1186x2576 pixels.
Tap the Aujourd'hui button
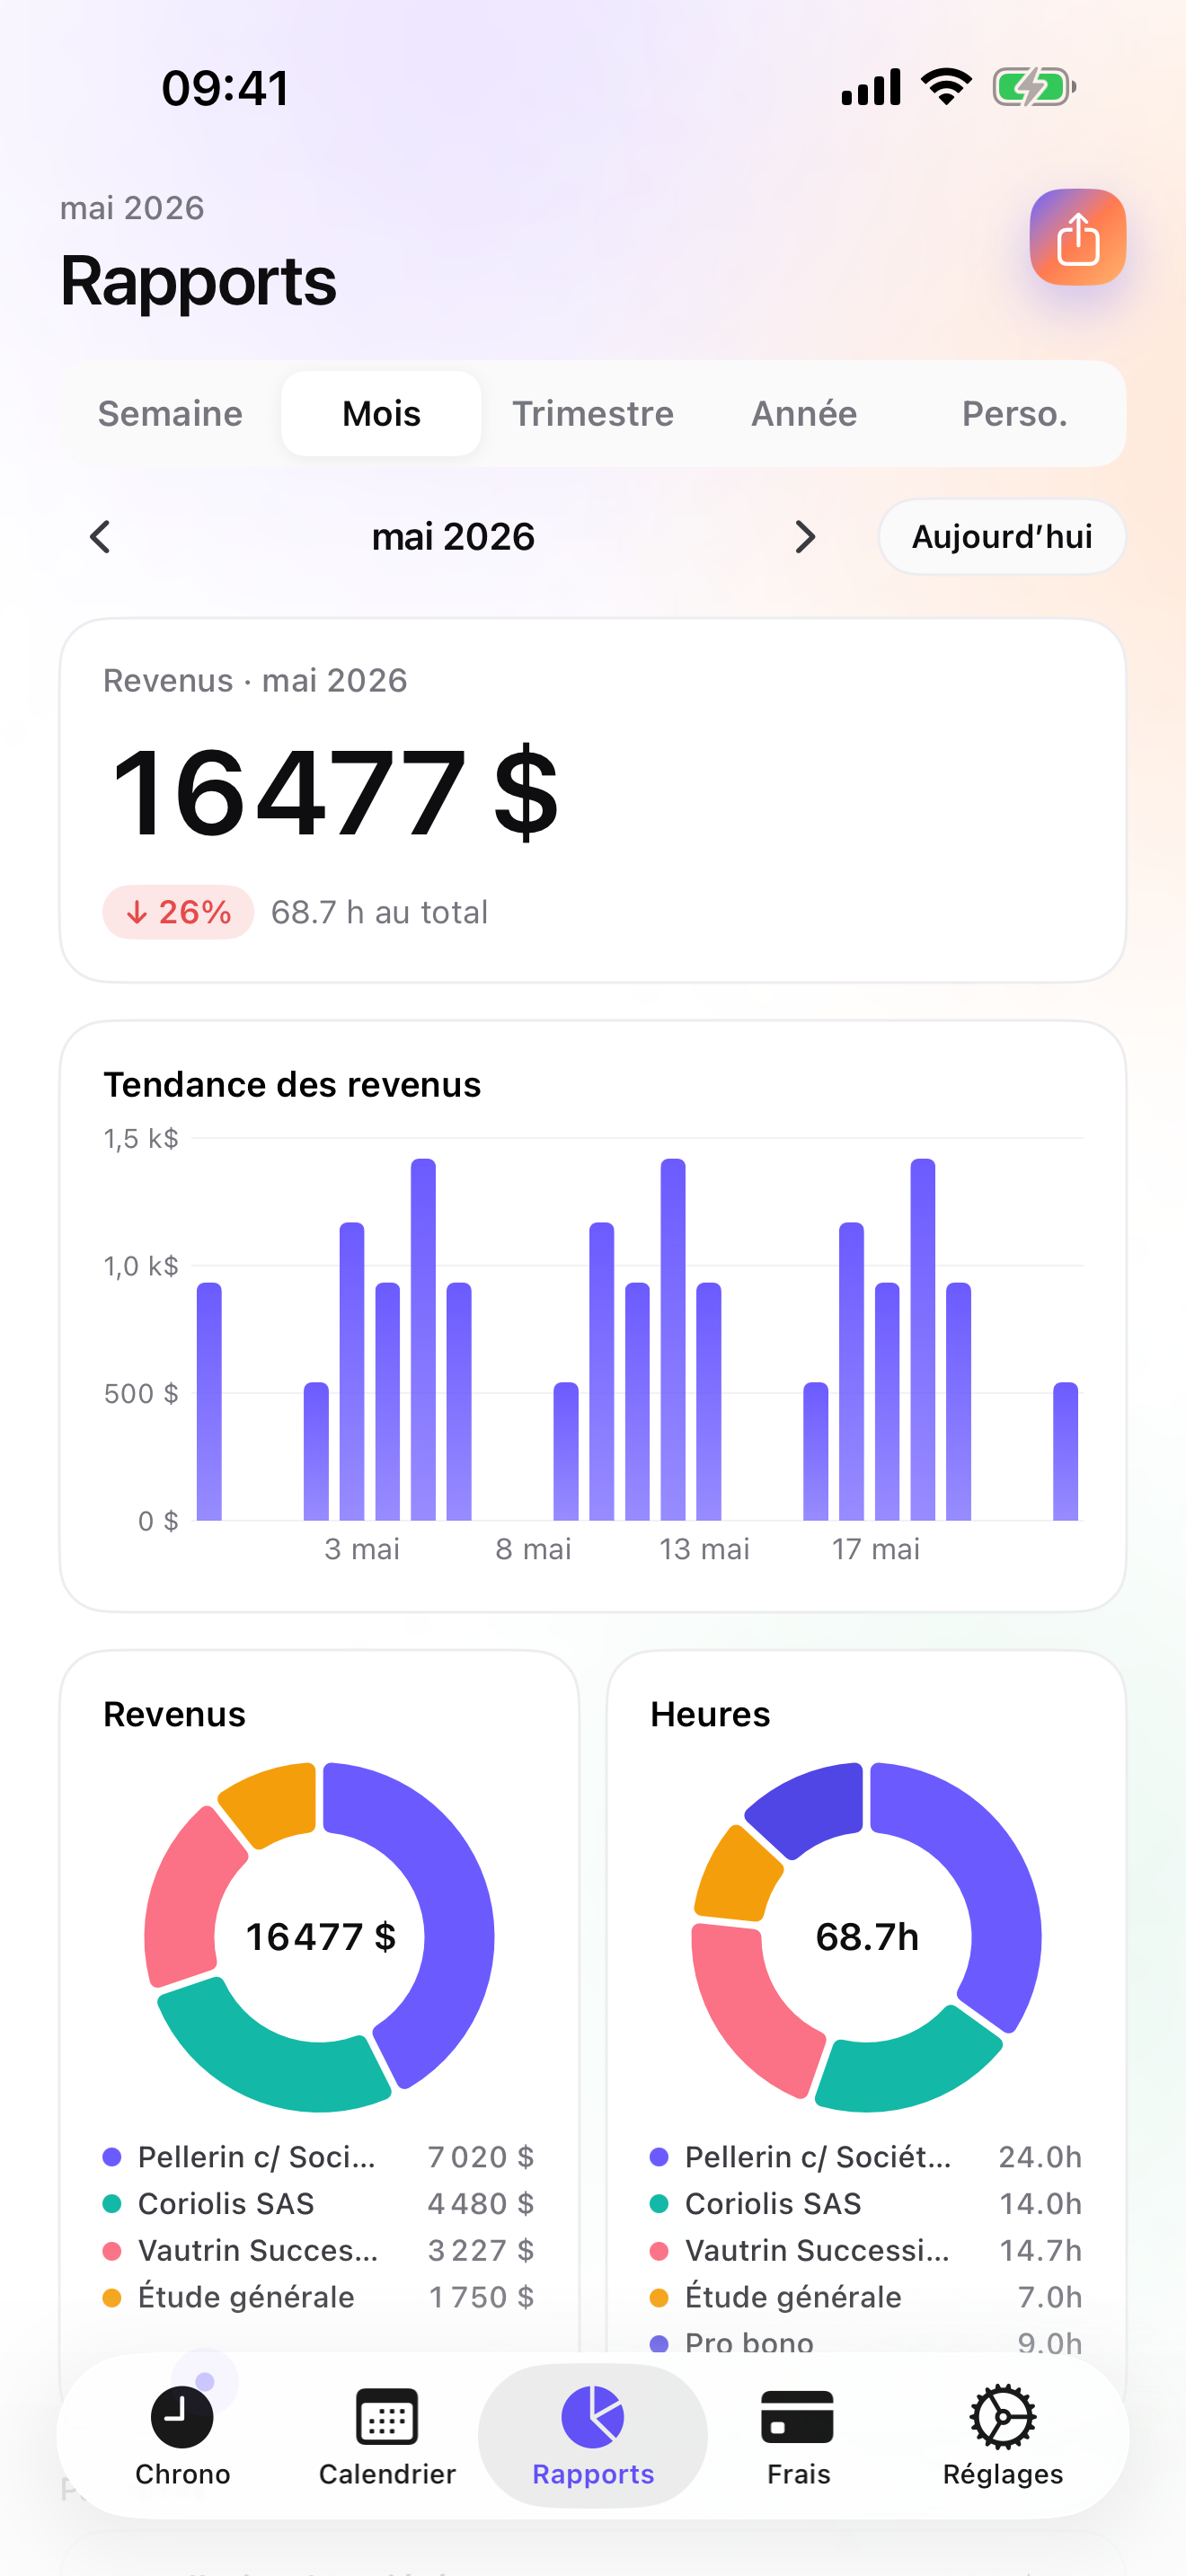pyautogui.click(x=1002, y=537)
